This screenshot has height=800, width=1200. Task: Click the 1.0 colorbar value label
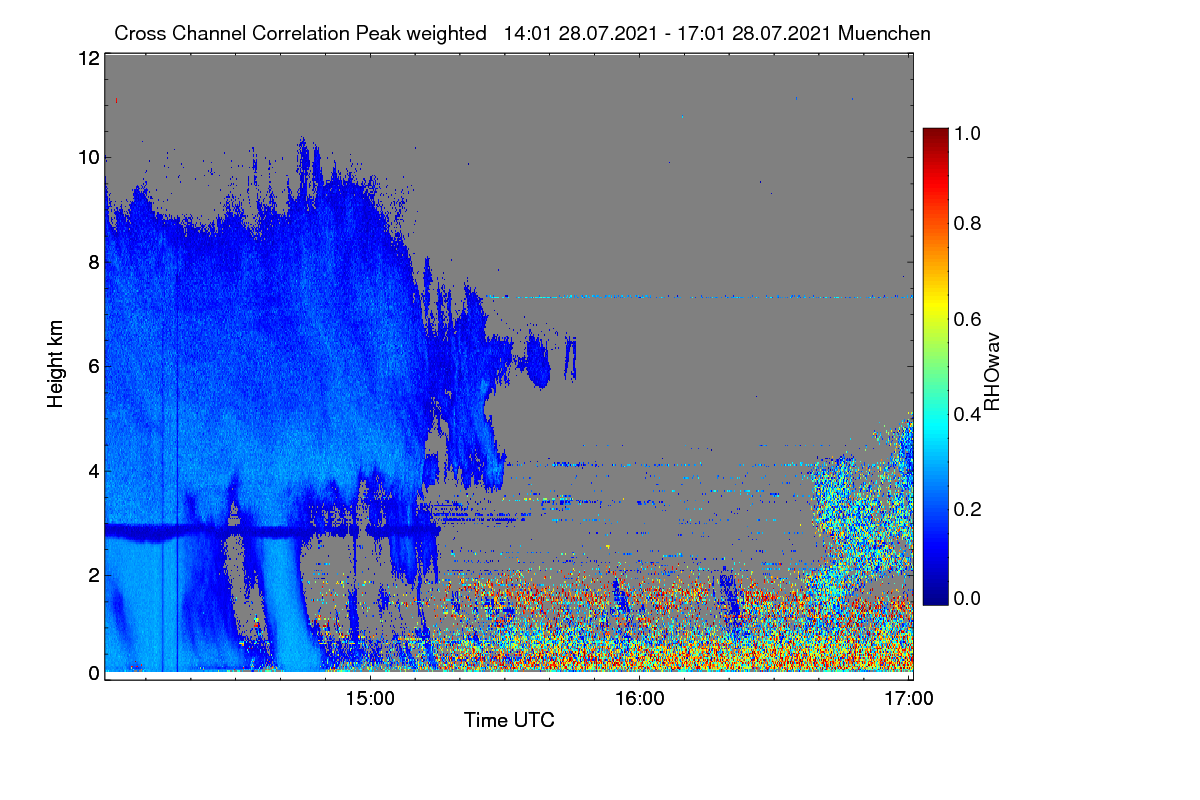click(x=967, y=131)
